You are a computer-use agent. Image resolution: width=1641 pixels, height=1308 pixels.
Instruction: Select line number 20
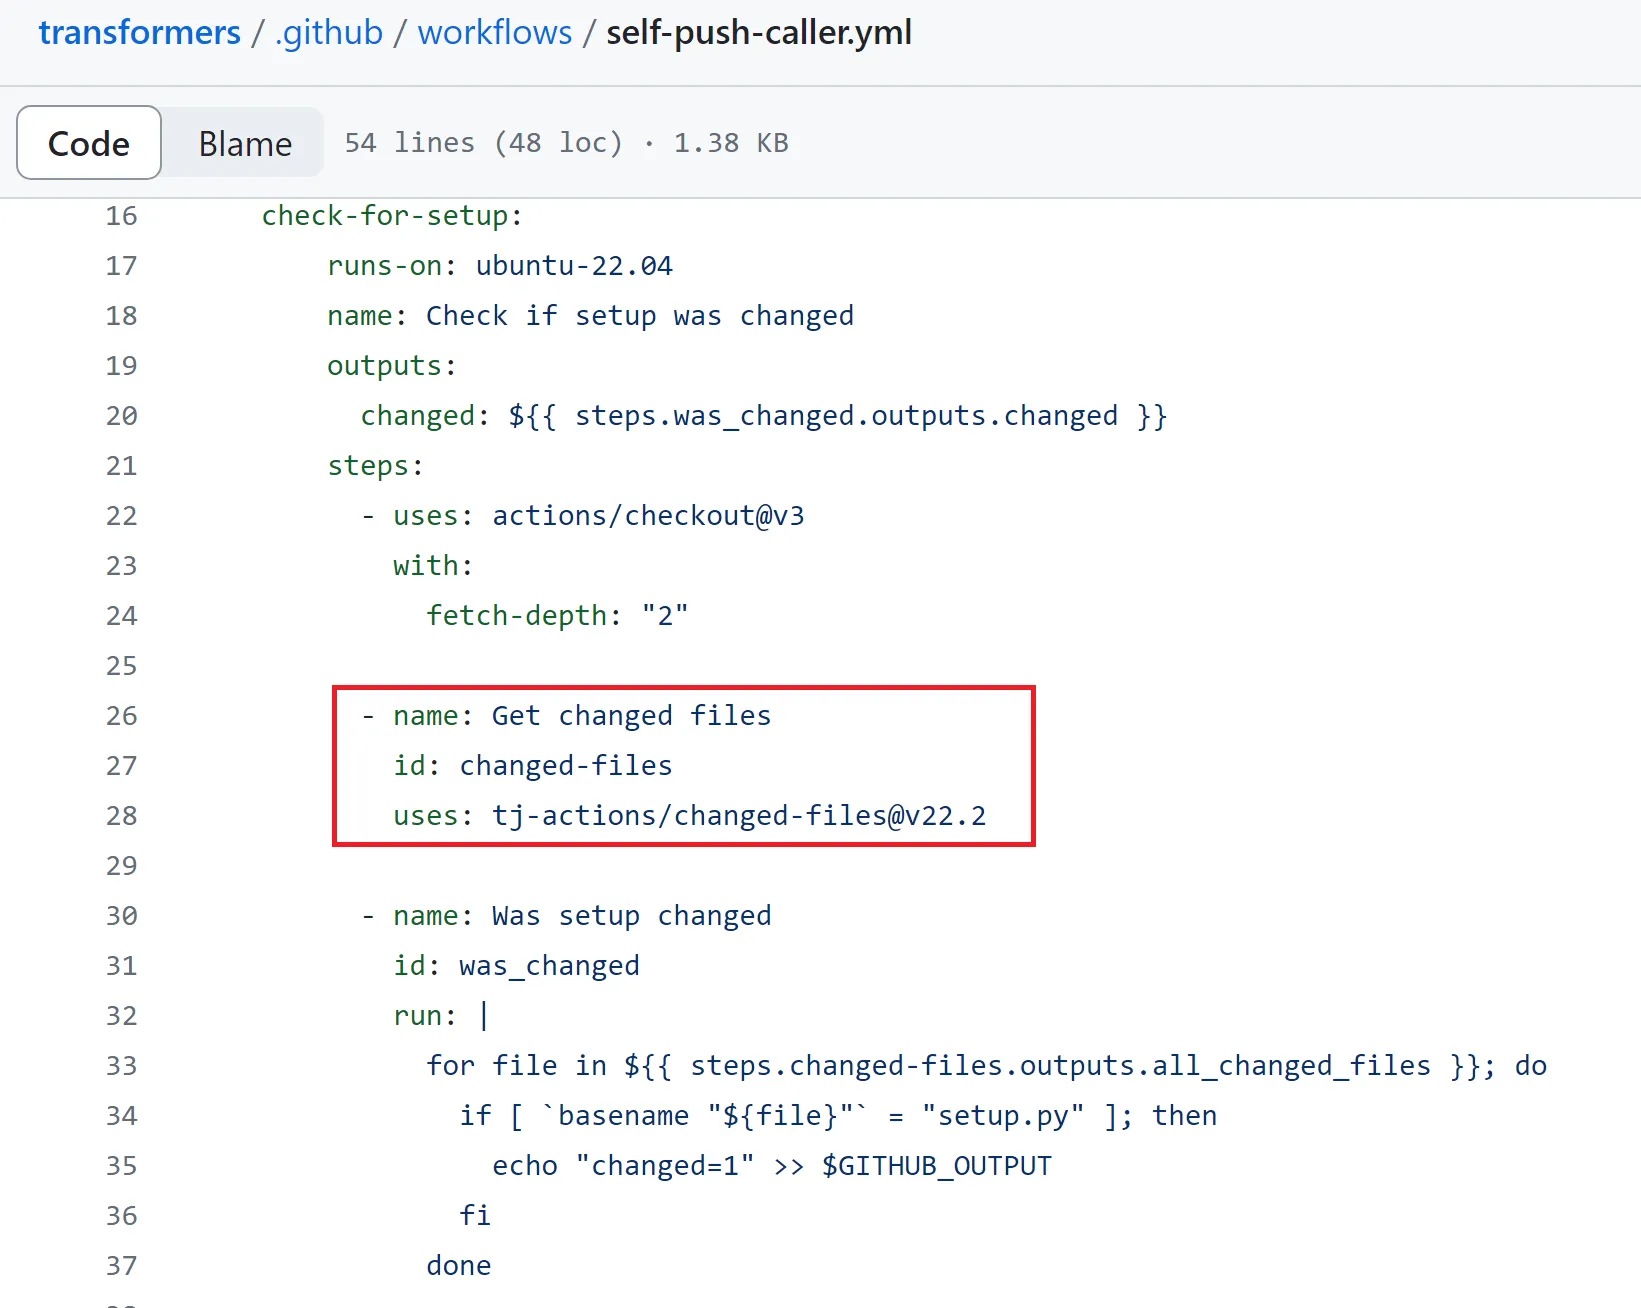(121, 416)
